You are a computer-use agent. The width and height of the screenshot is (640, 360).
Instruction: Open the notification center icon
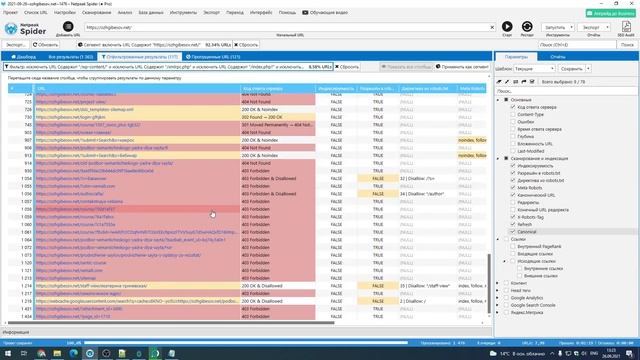pos(629,353)
